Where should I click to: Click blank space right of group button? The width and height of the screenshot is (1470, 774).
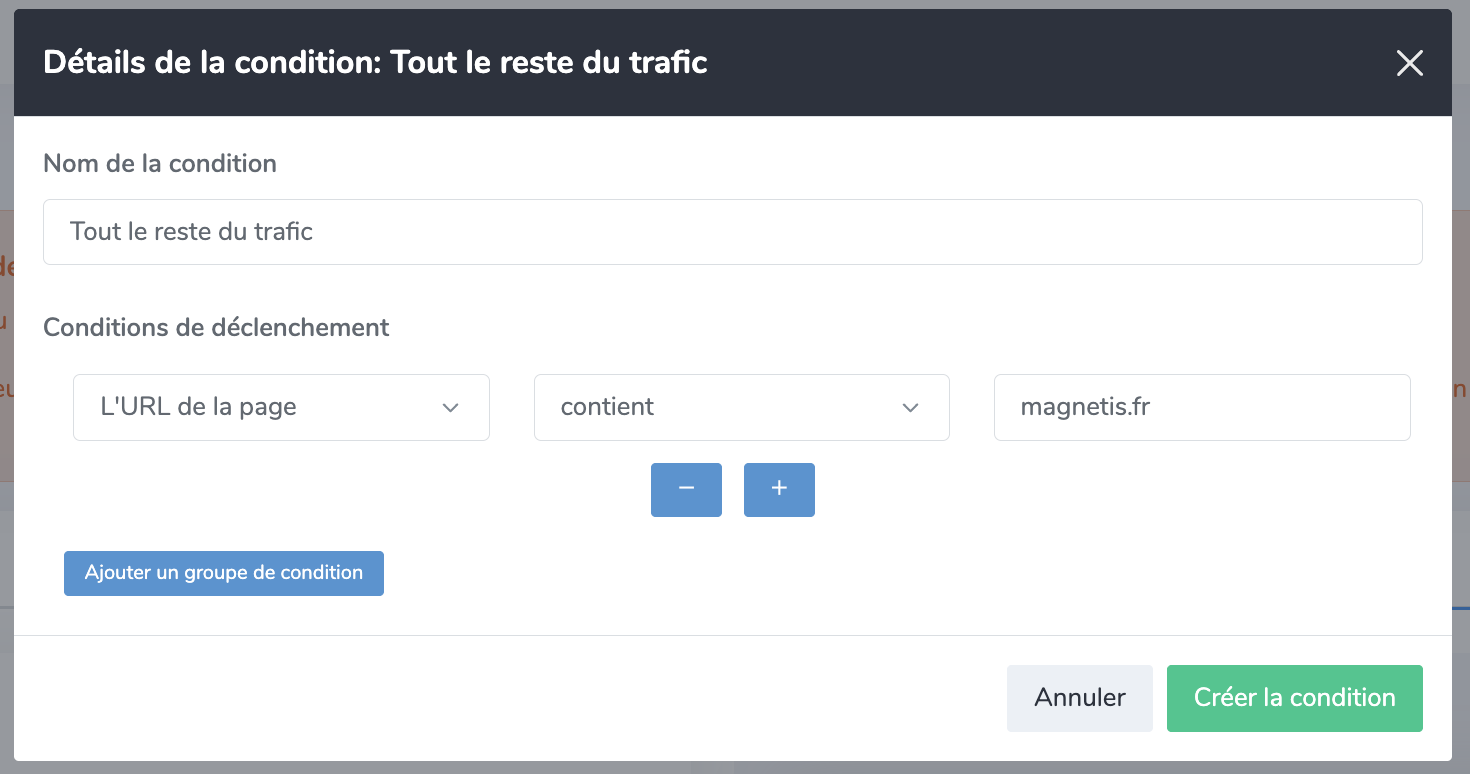click(800, 573)
